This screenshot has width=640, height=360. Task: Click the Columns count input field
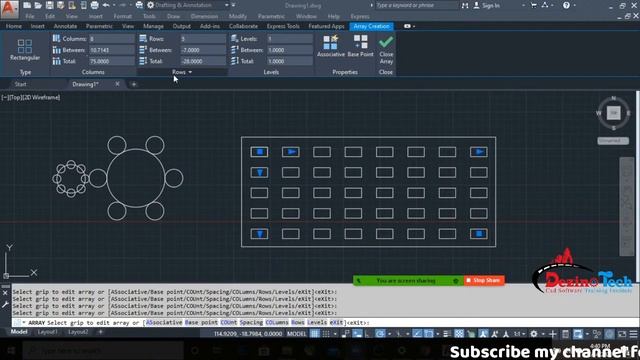pos(111,39)
